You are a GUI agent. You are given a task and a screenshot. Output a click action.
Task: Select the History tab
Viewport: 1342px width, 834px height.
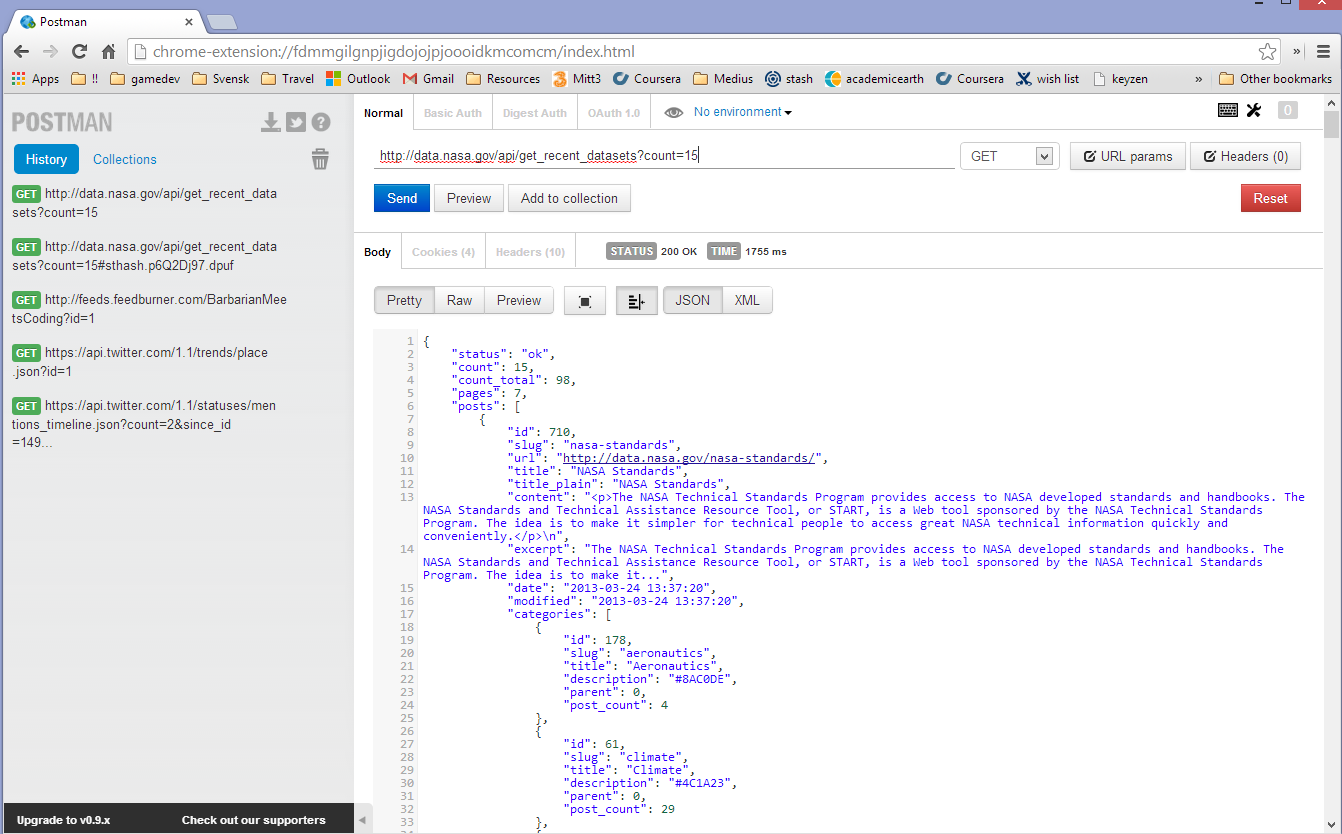click(46, 159)
